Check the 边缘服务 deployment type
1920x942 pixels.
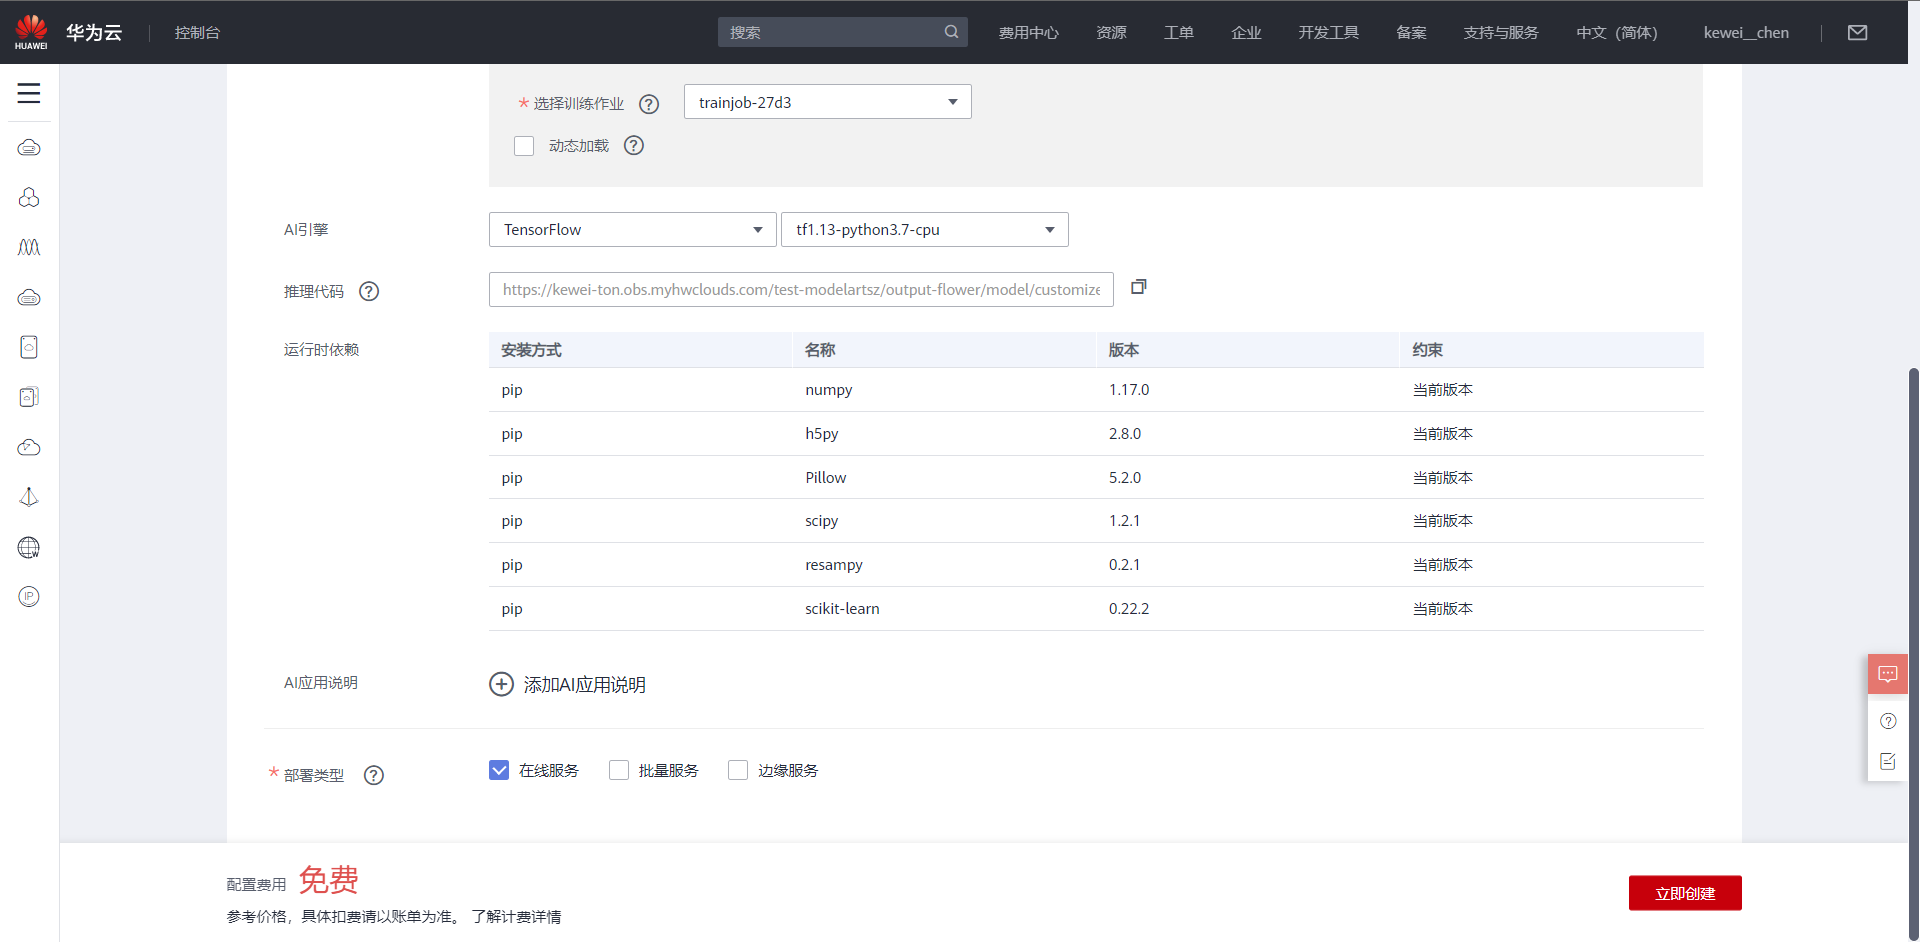pos(738,770)
